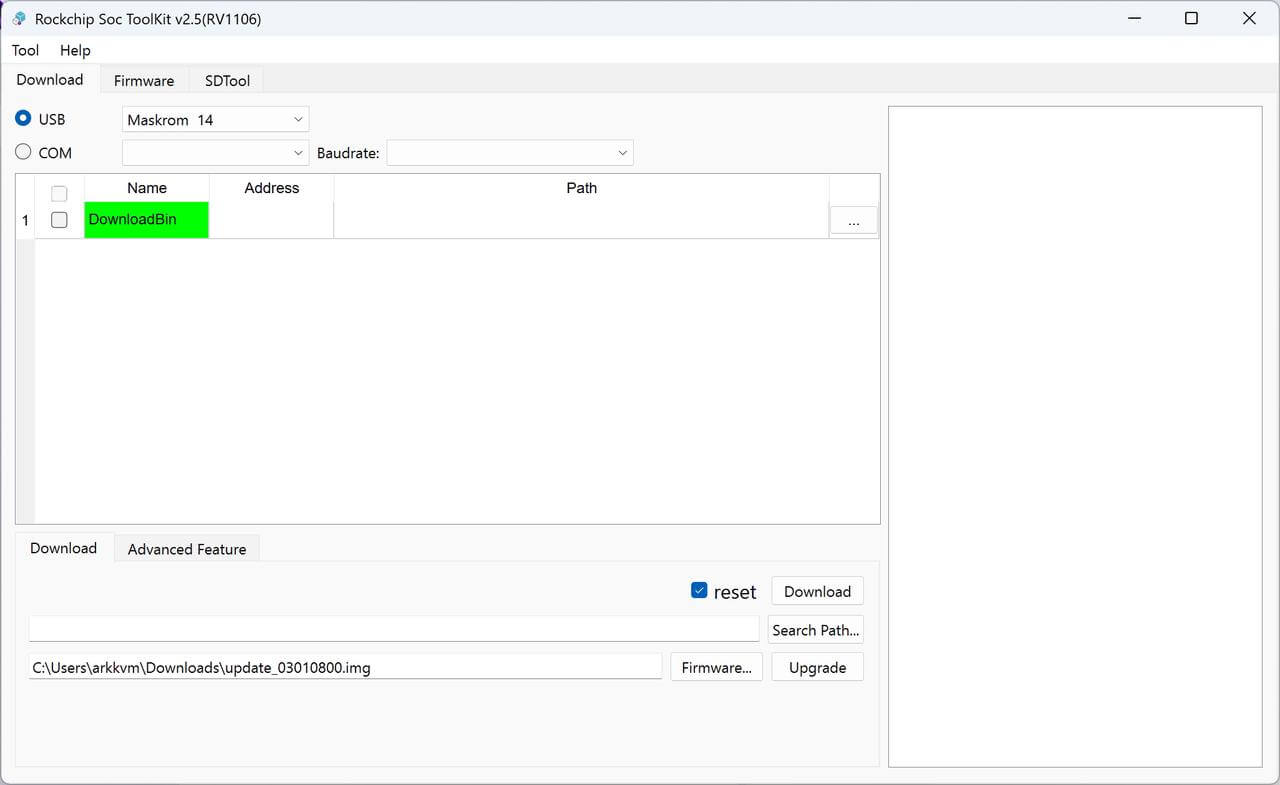Open the Advanced Feature tab
This screenshot has width=1280, height=785.
(187, 549)
